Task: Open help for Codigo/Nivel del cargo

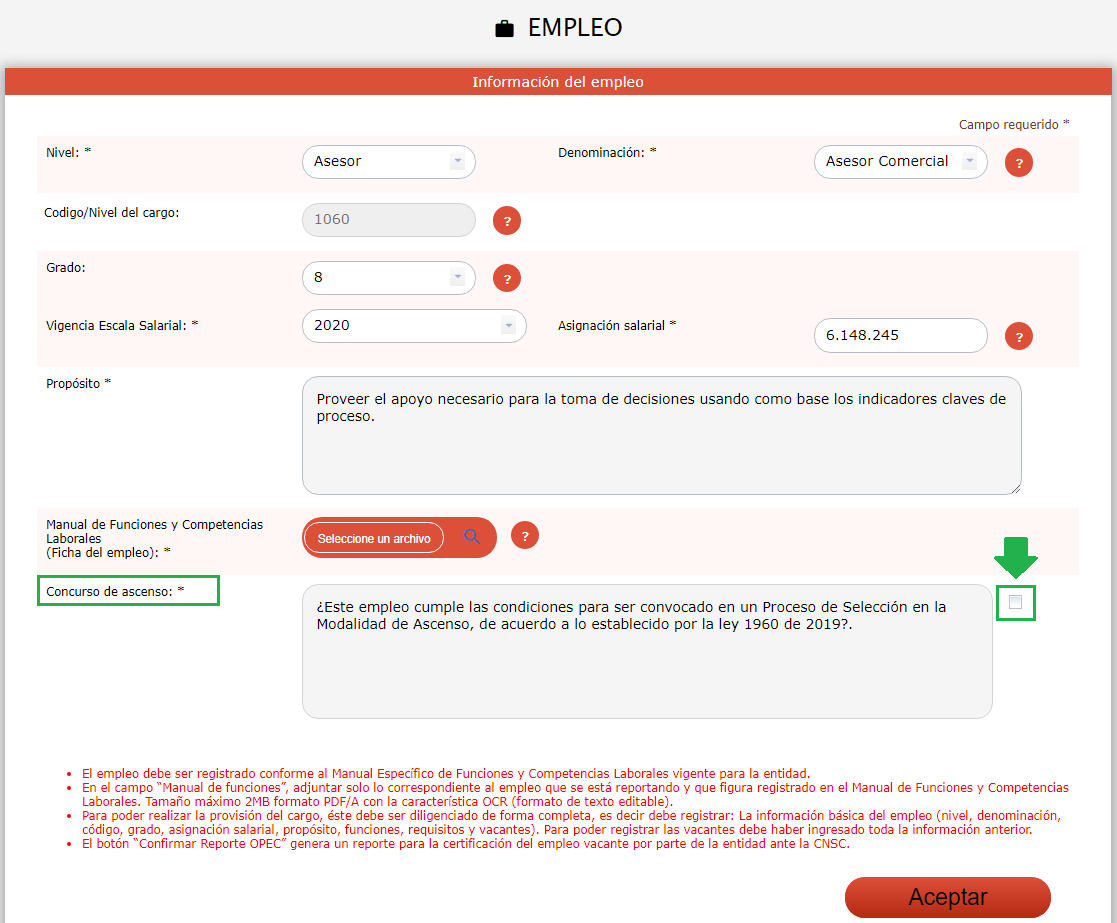Action: click(507, 221)
